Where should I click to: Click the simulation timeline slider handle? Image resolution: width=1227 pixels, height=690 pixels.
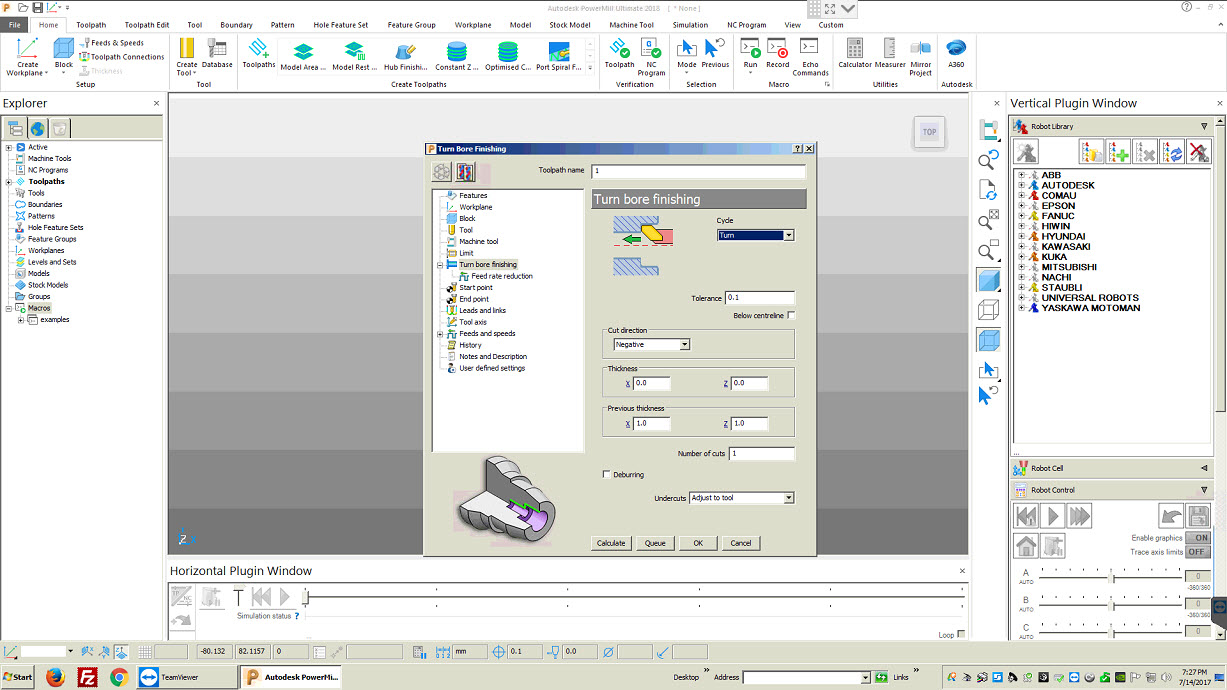pos(306,597)
